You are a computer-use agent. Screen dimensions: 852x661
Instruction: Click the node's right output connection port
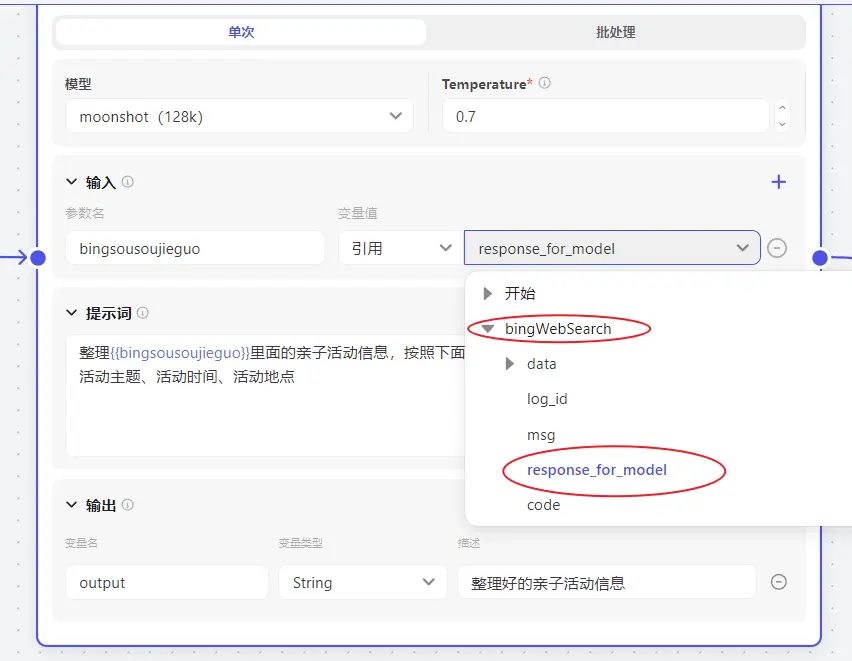pos(820,258)
